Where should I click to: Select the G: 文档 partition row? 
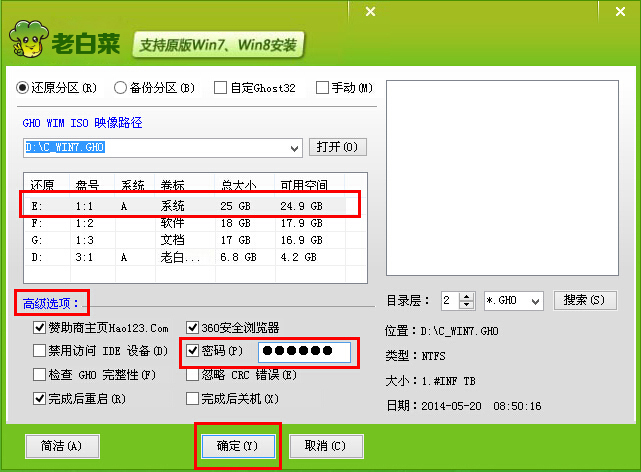point(188,240)
